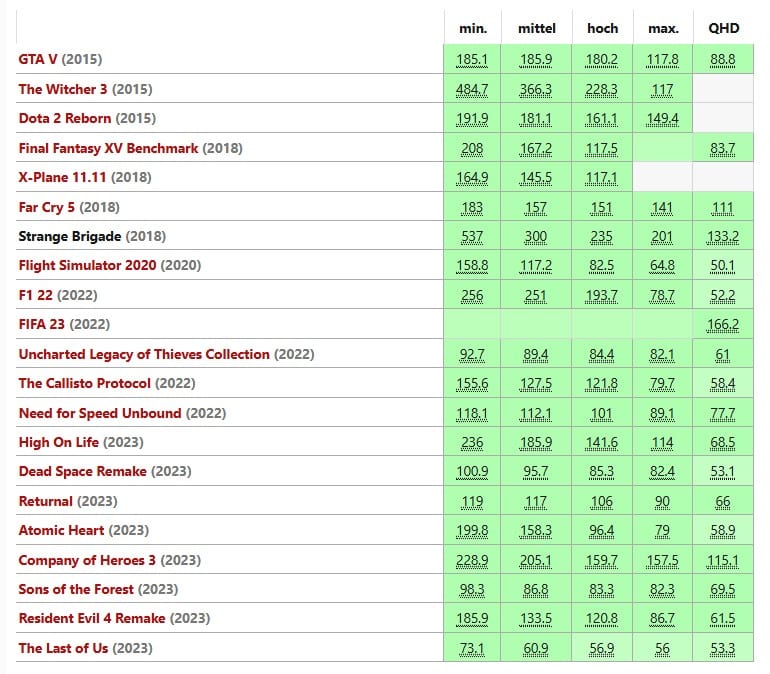Screen dimensions: 770x674
Task: Click Uncharted QHD value 61
Action: (722, 355)
